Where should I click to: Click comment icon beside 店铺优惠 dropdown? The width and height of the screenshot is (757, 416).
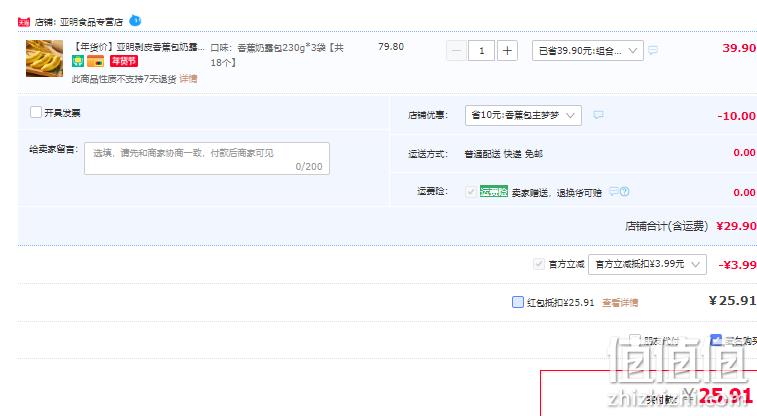coord(598,115)
